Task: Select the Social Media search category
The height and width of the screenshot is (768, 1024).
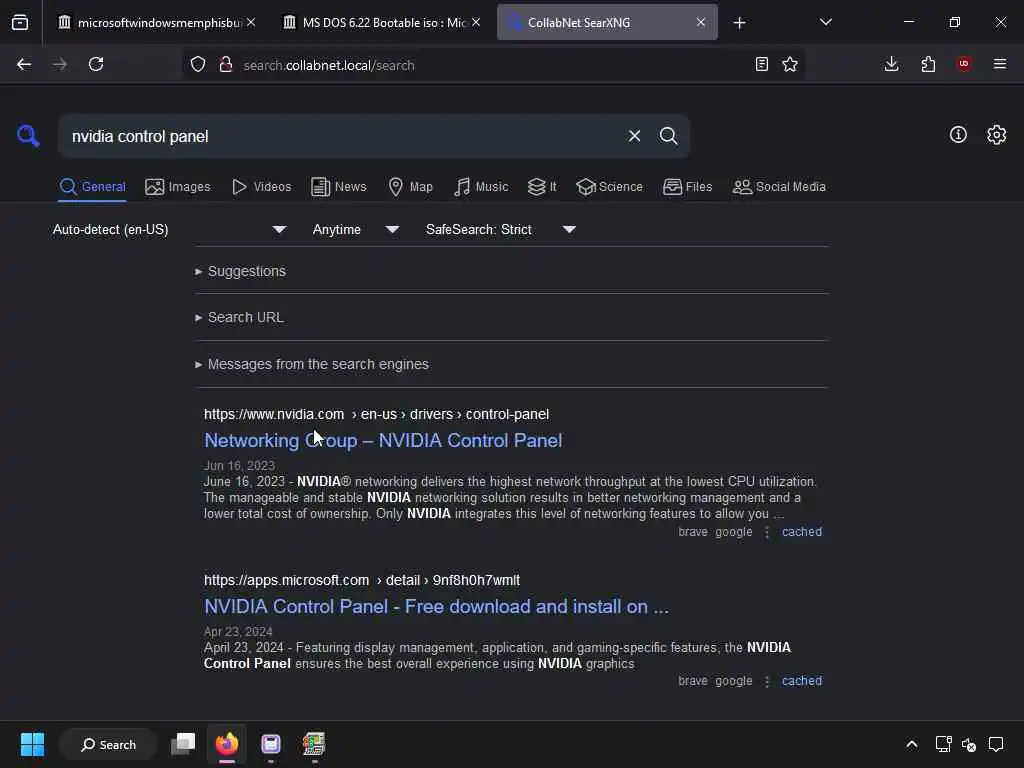Action: coord(779,187)
